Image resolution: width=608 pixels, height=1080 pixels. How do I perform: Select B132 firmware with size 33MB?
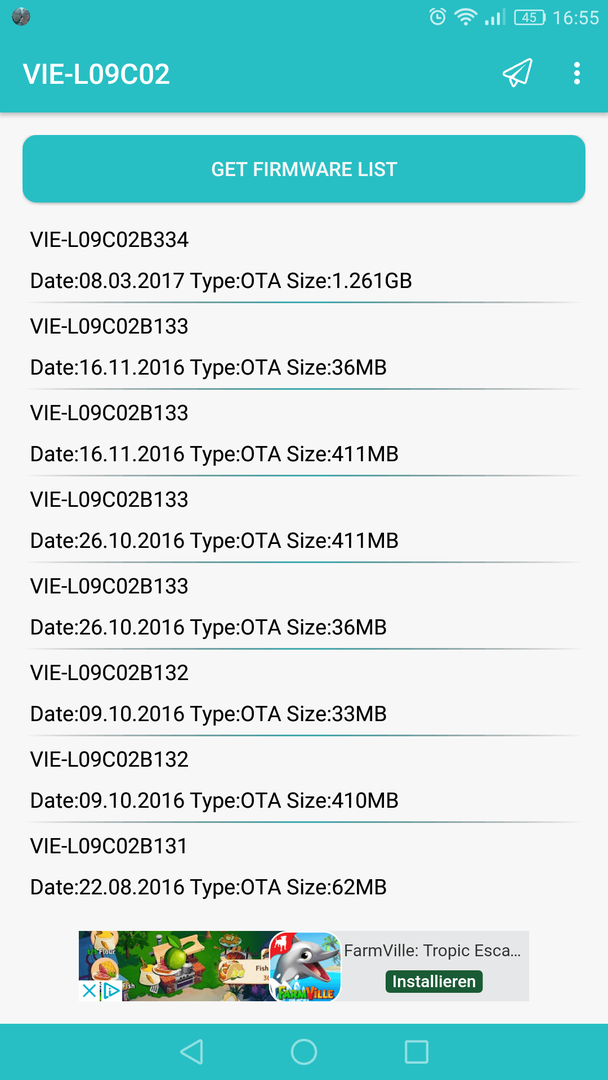(x=304, y=693)
